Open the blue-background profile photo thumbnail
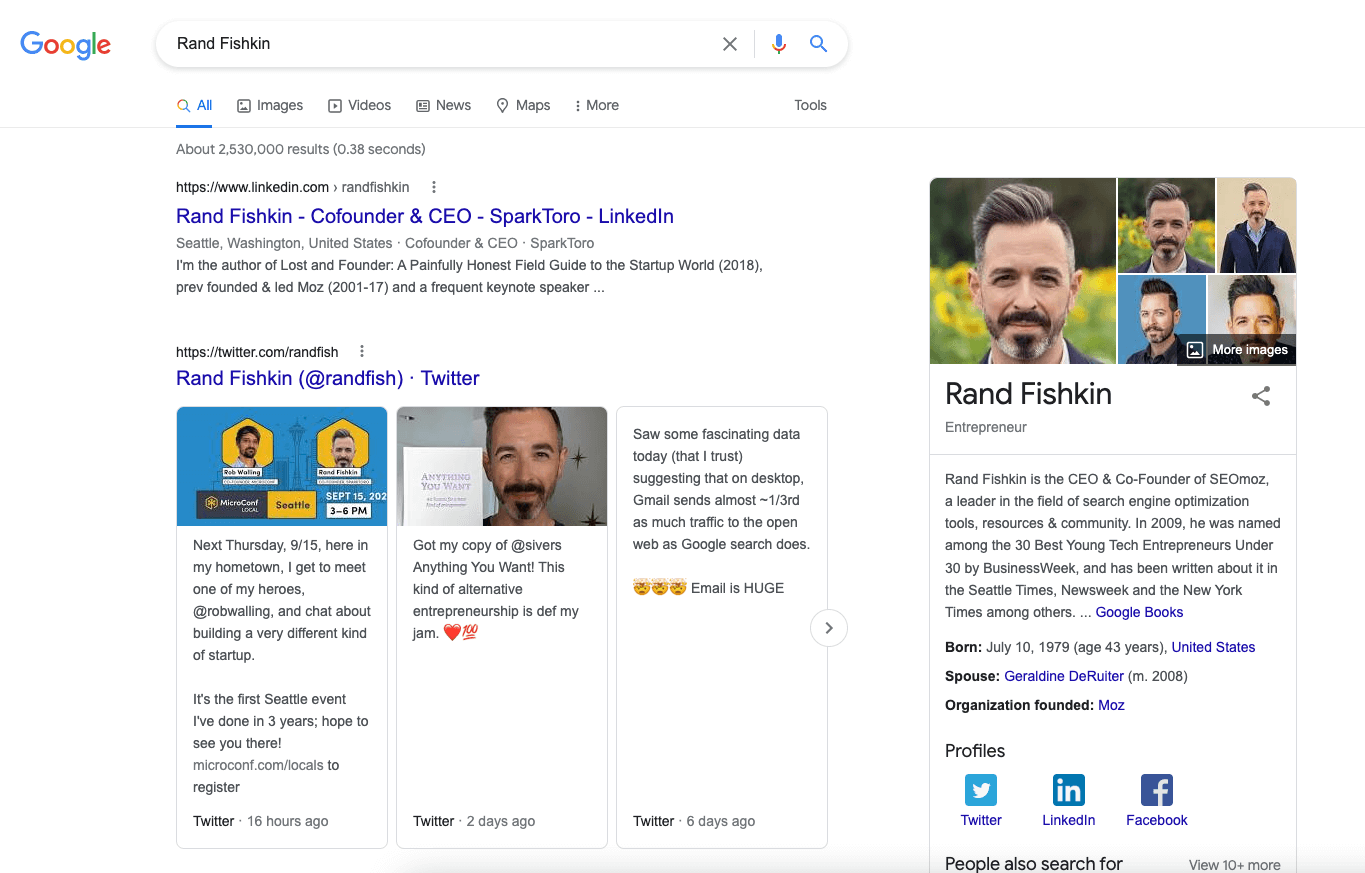Viewport: 1365px width, 873px height. (x=1161, y=319)
